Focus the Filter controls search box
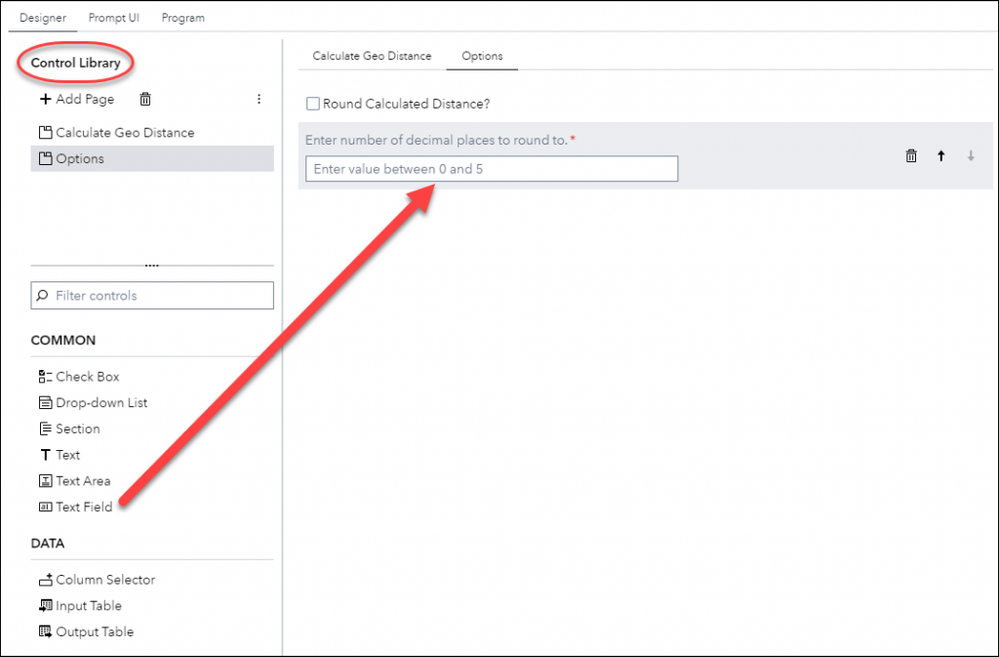The height and width of the screenshot is (657, 999). [x=152, y=296]
